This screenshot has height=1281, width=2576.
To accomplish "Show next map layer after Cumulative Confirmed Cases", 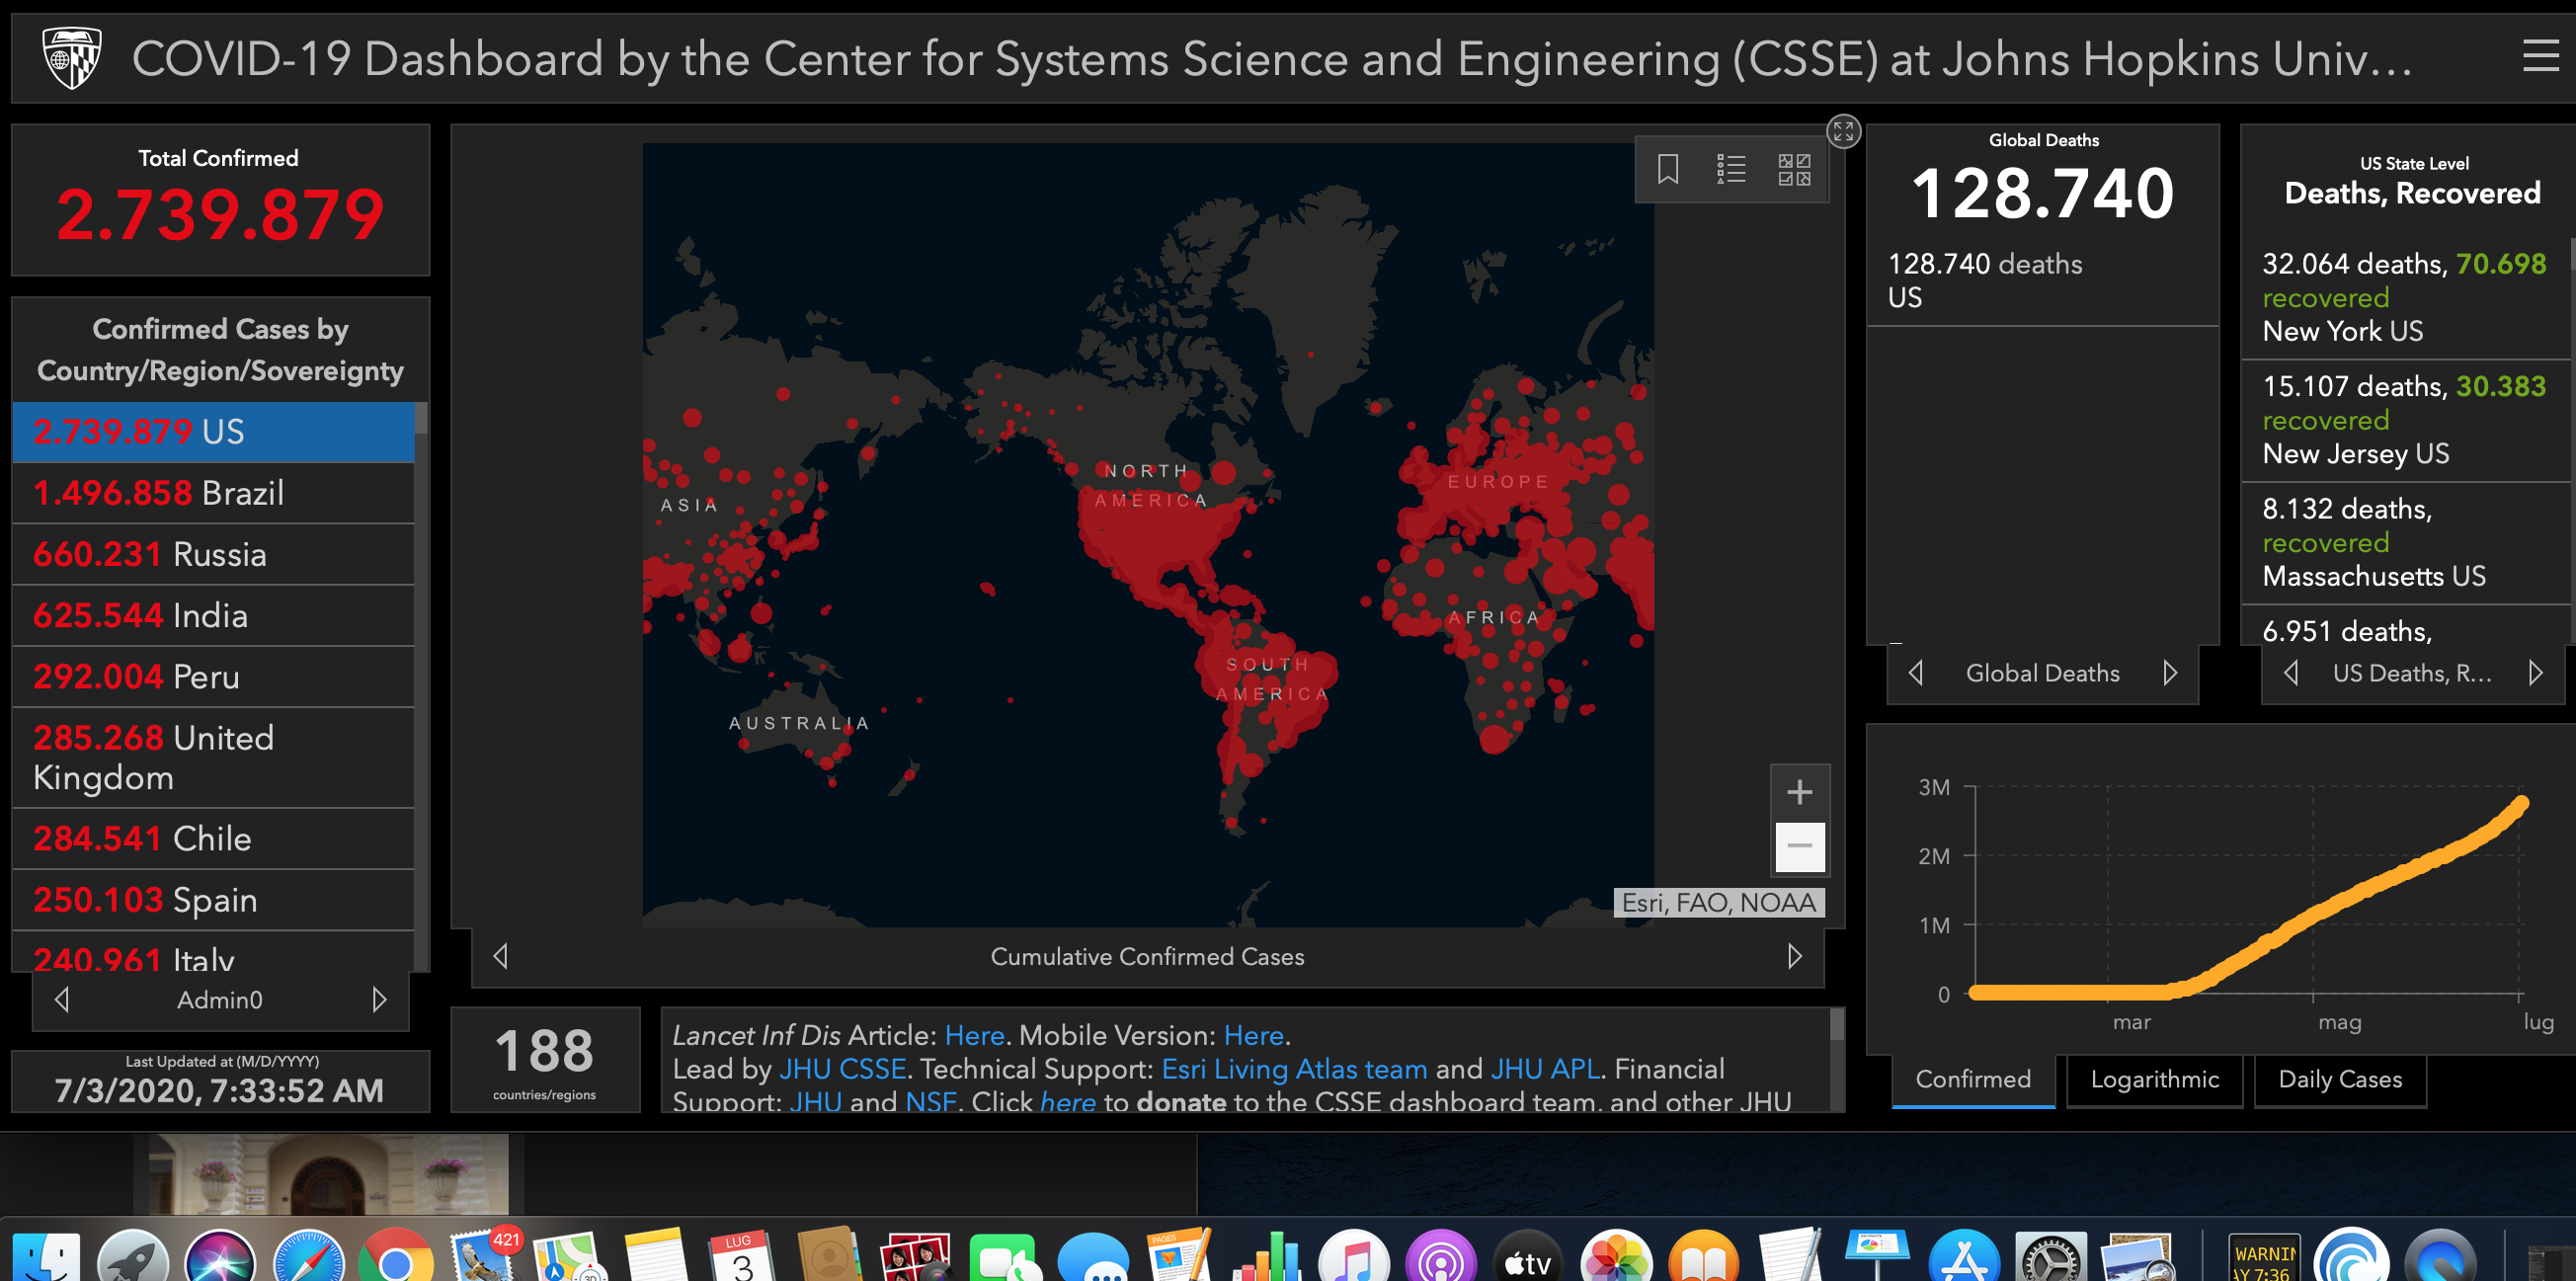I will click(1795, 956).
